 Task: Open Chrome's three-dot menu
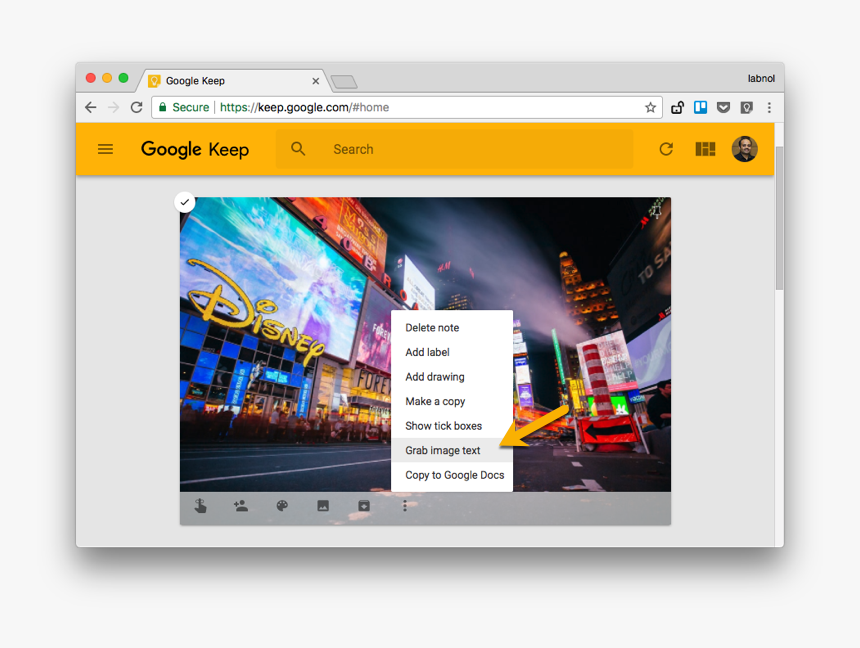769,107
